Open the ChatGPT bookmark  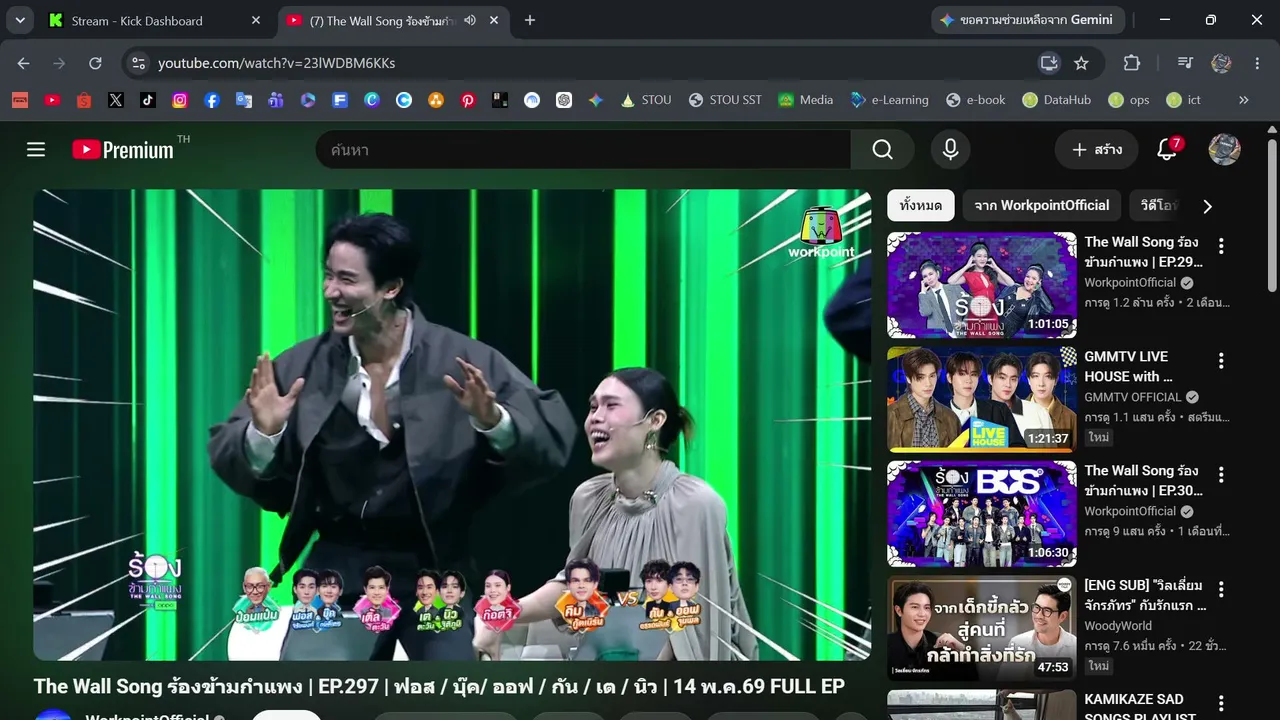(564, 100)
